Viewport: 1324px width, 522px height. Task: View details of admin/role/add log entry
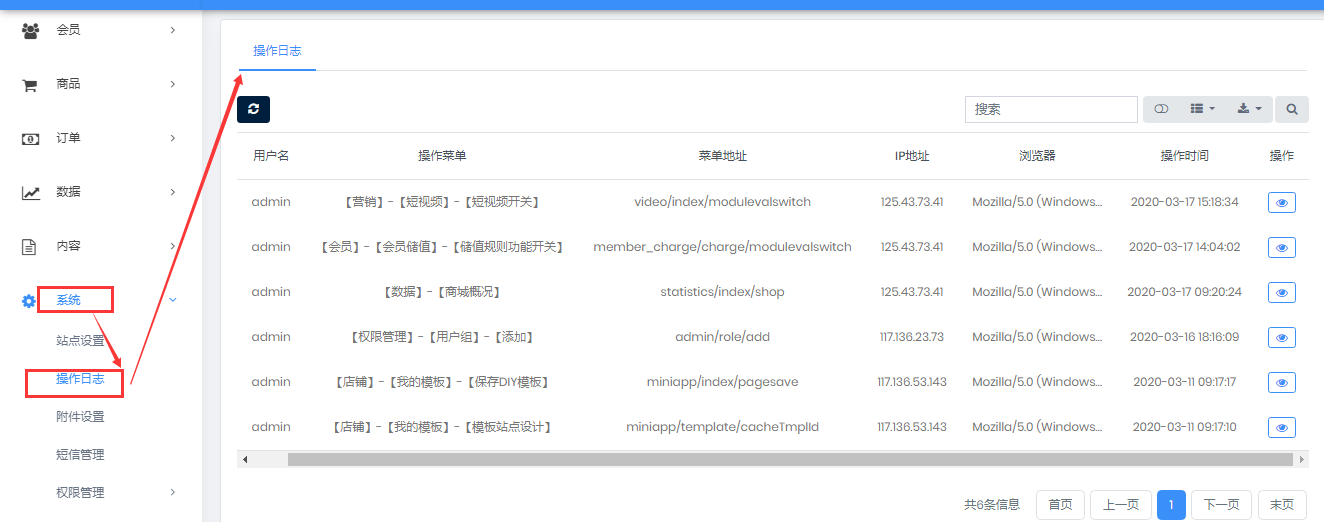coord(1281,337)
